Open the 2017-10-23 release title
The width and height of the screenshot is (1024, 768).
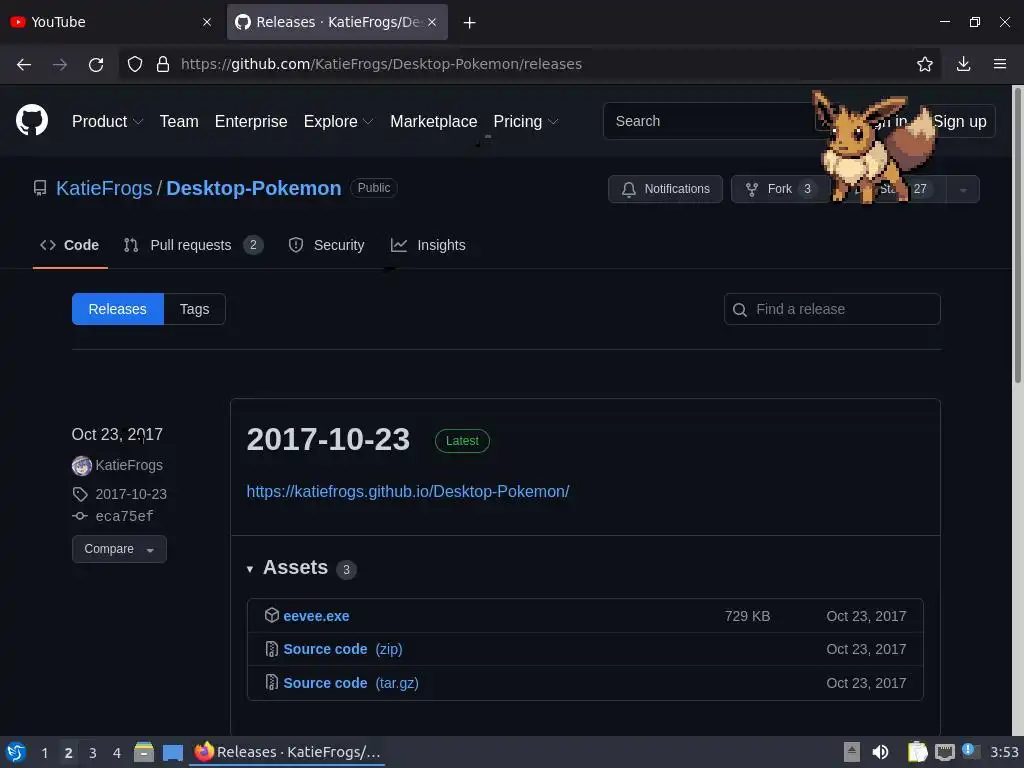(328, 440)
